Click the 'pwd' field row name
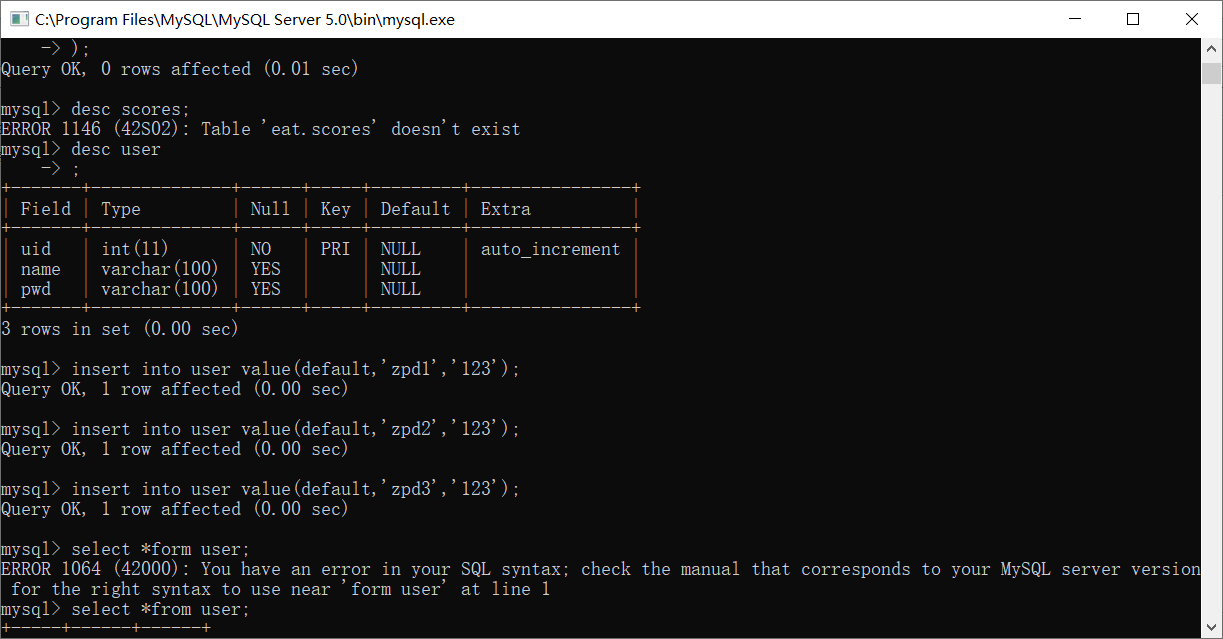Image resolution: width=1223 pixels, height=639 pixels. pos(36,289)
